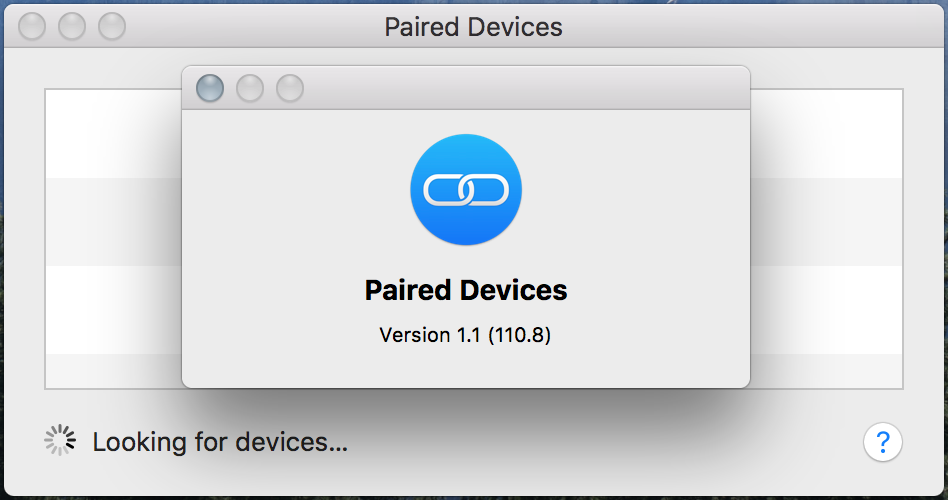The height and width of the screenshot is (500, 948).
Task: Click the About panel's zoom button
Action: click(290, 89)
